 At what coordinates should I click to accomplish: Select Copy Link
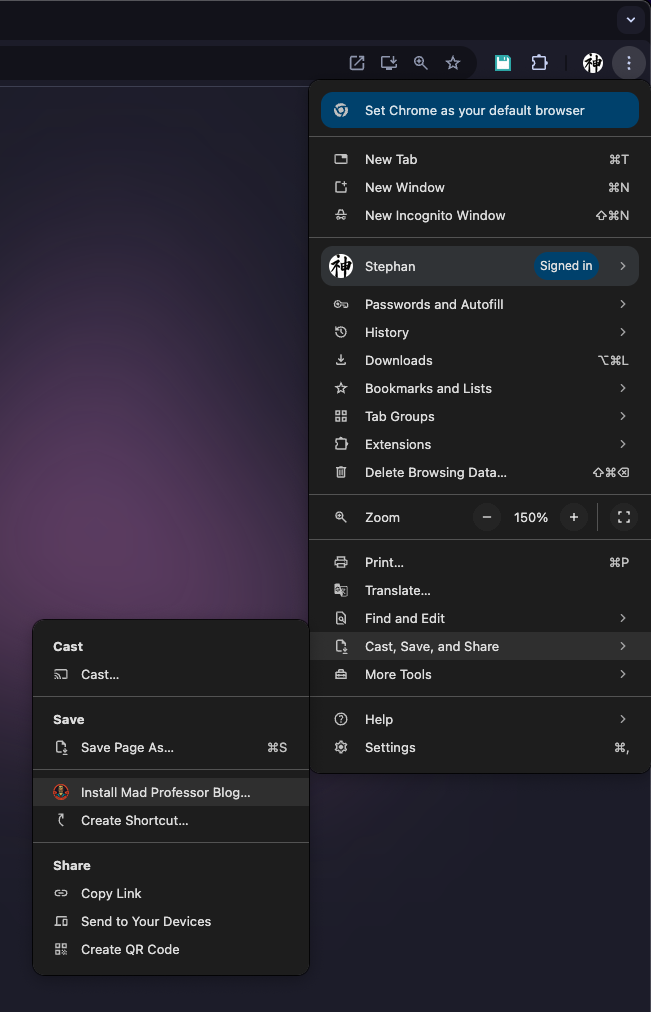171,893
